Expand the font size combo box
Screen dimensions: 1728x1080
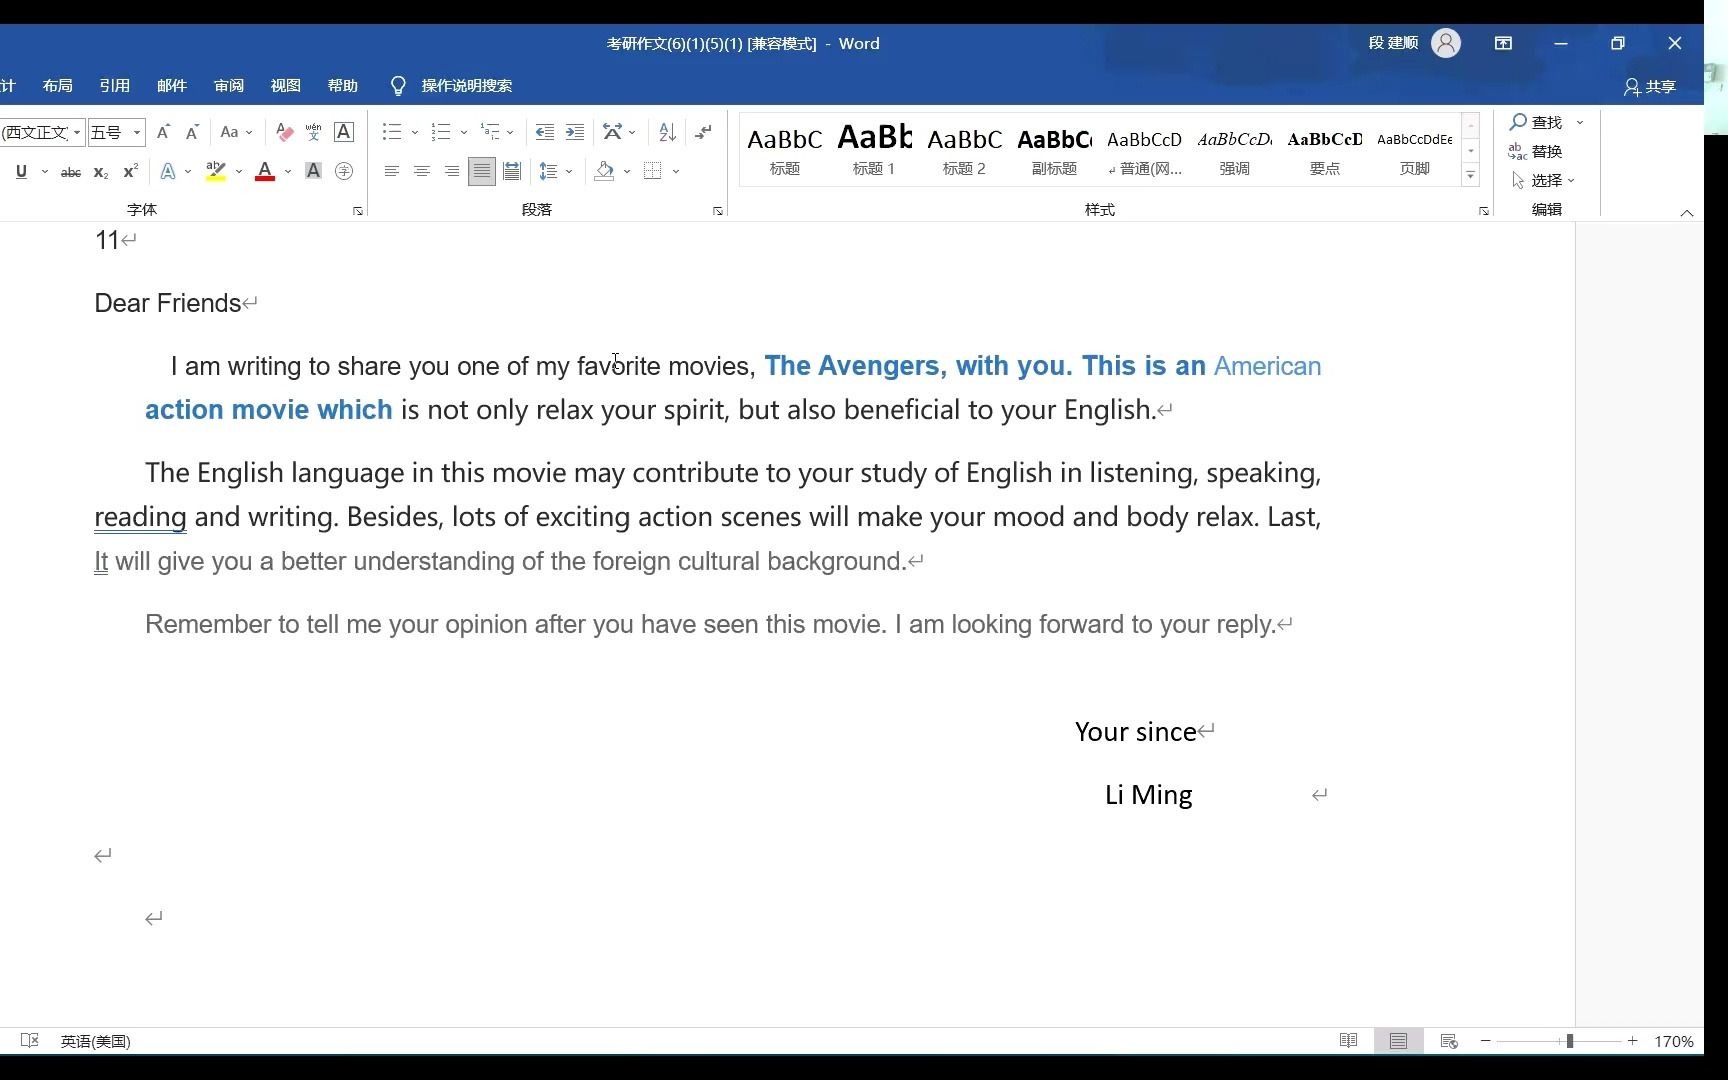(137, 132)
